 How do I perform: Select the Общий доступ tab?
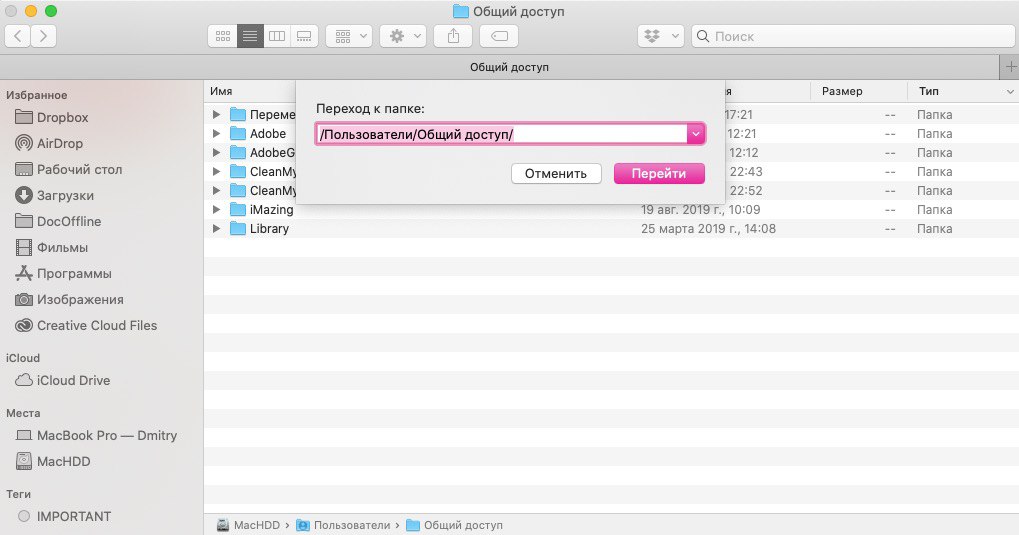point(509,67)
